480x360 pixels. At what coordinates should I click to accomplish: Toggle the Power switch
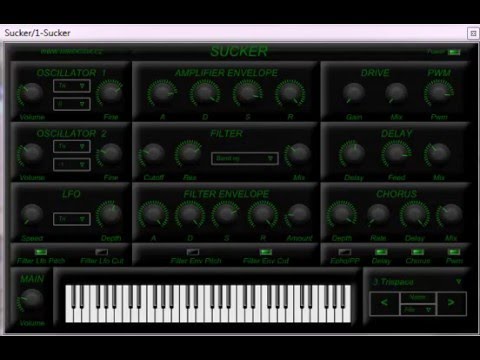coord(454,52)
